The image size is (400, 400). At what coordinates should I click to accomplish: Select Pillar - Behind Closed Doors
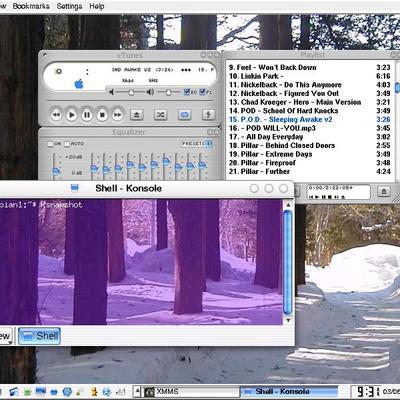(x=309, y=146)
